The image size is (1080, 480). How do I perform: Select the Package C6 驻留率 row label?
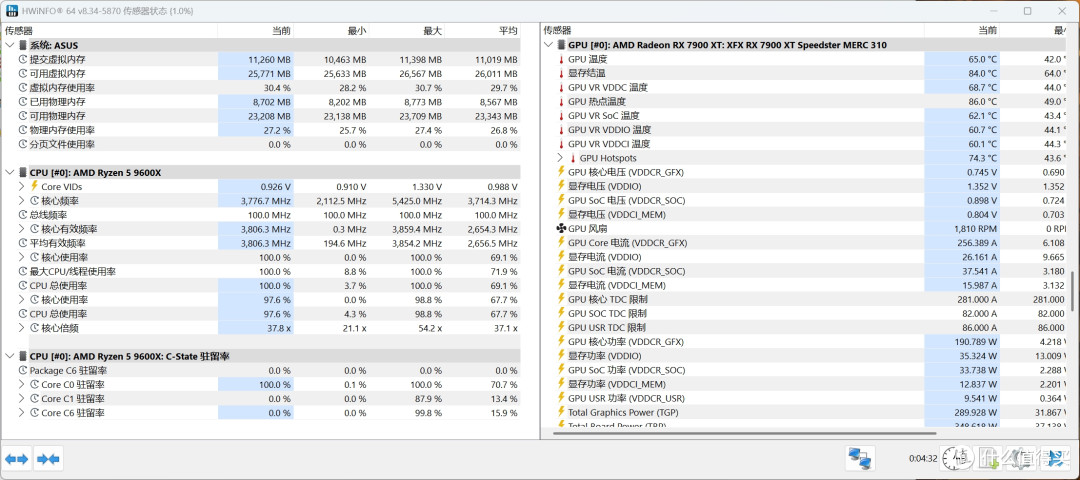point(67,370)
